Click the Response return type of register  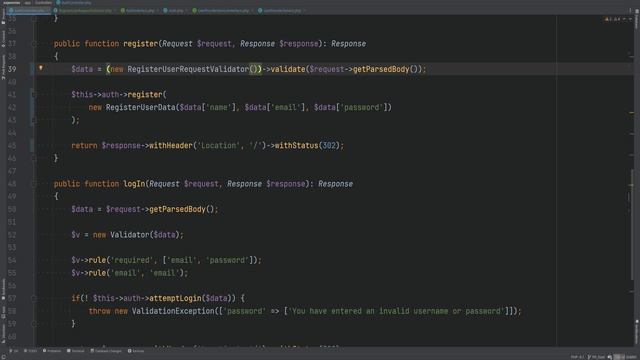tap(349, 44)
